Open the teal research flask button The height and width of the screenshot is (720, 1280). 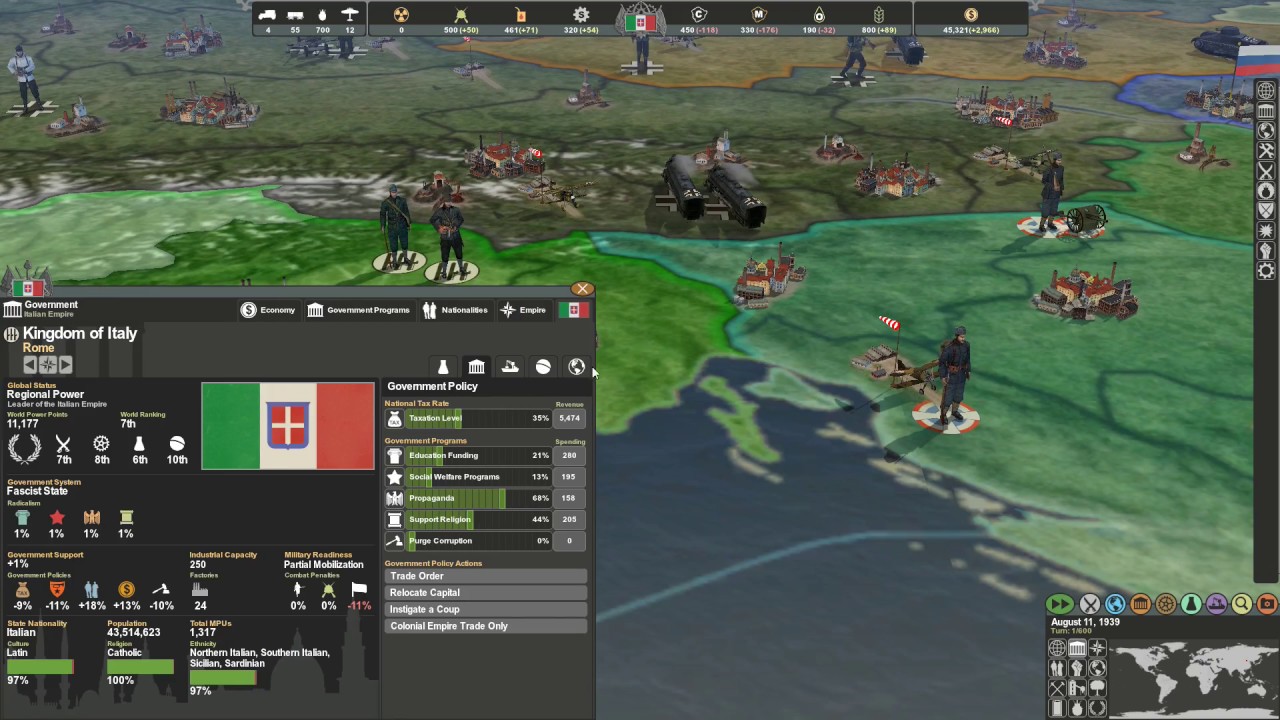(x=1191, y=604)
